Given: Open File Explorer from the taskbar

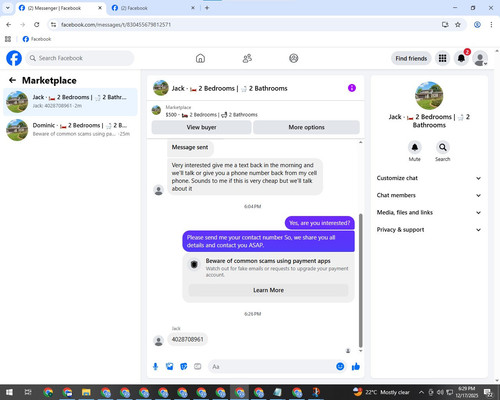Looking at the screenshot, I should point(86,392).
